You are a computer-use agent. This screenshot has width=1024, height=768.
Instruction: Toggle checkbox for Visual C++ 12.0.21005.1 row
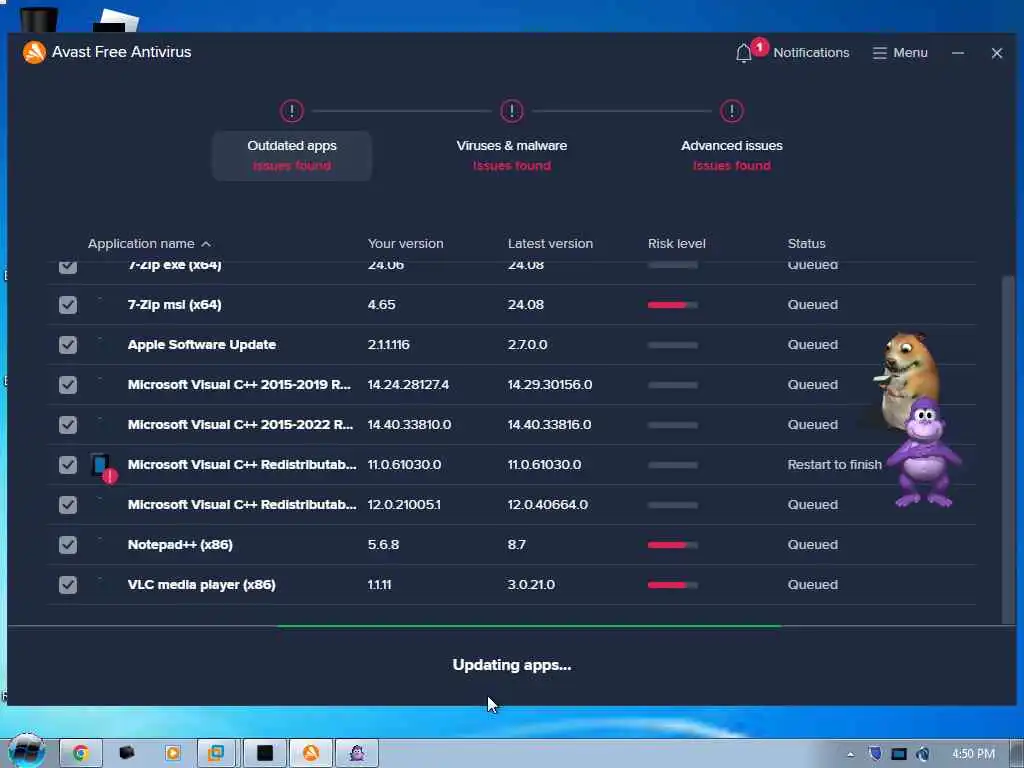(68, 505)
